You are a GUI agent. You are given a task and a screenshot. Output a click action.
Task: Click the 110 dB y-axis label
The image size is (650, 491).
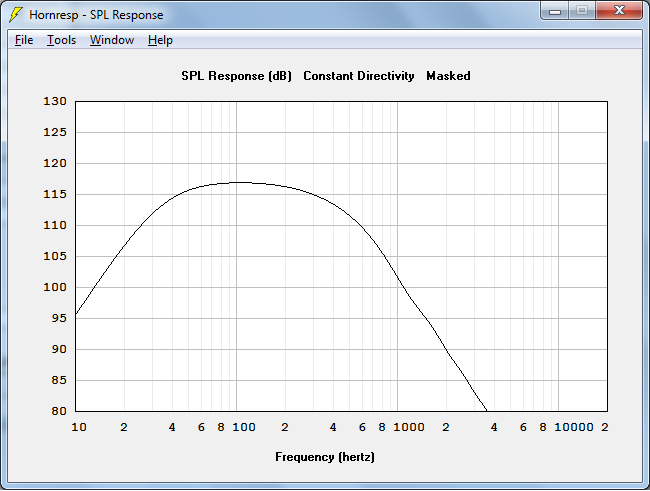(x=55, y=225)
